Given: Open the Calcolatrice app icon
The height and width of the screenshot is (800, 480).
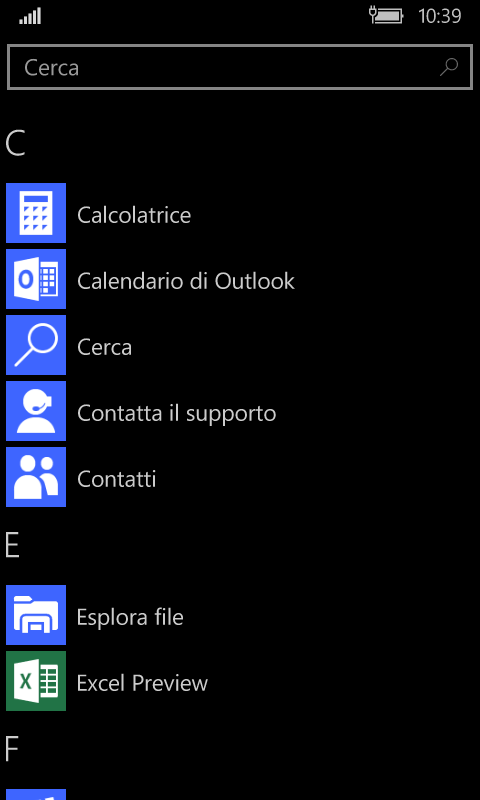Looking at the screenshot, I should (36, 213).
